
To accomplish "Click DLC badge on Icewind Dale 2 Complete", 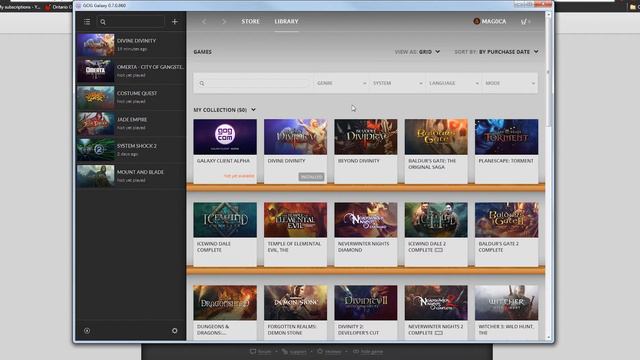I will [x=439, y=250].
